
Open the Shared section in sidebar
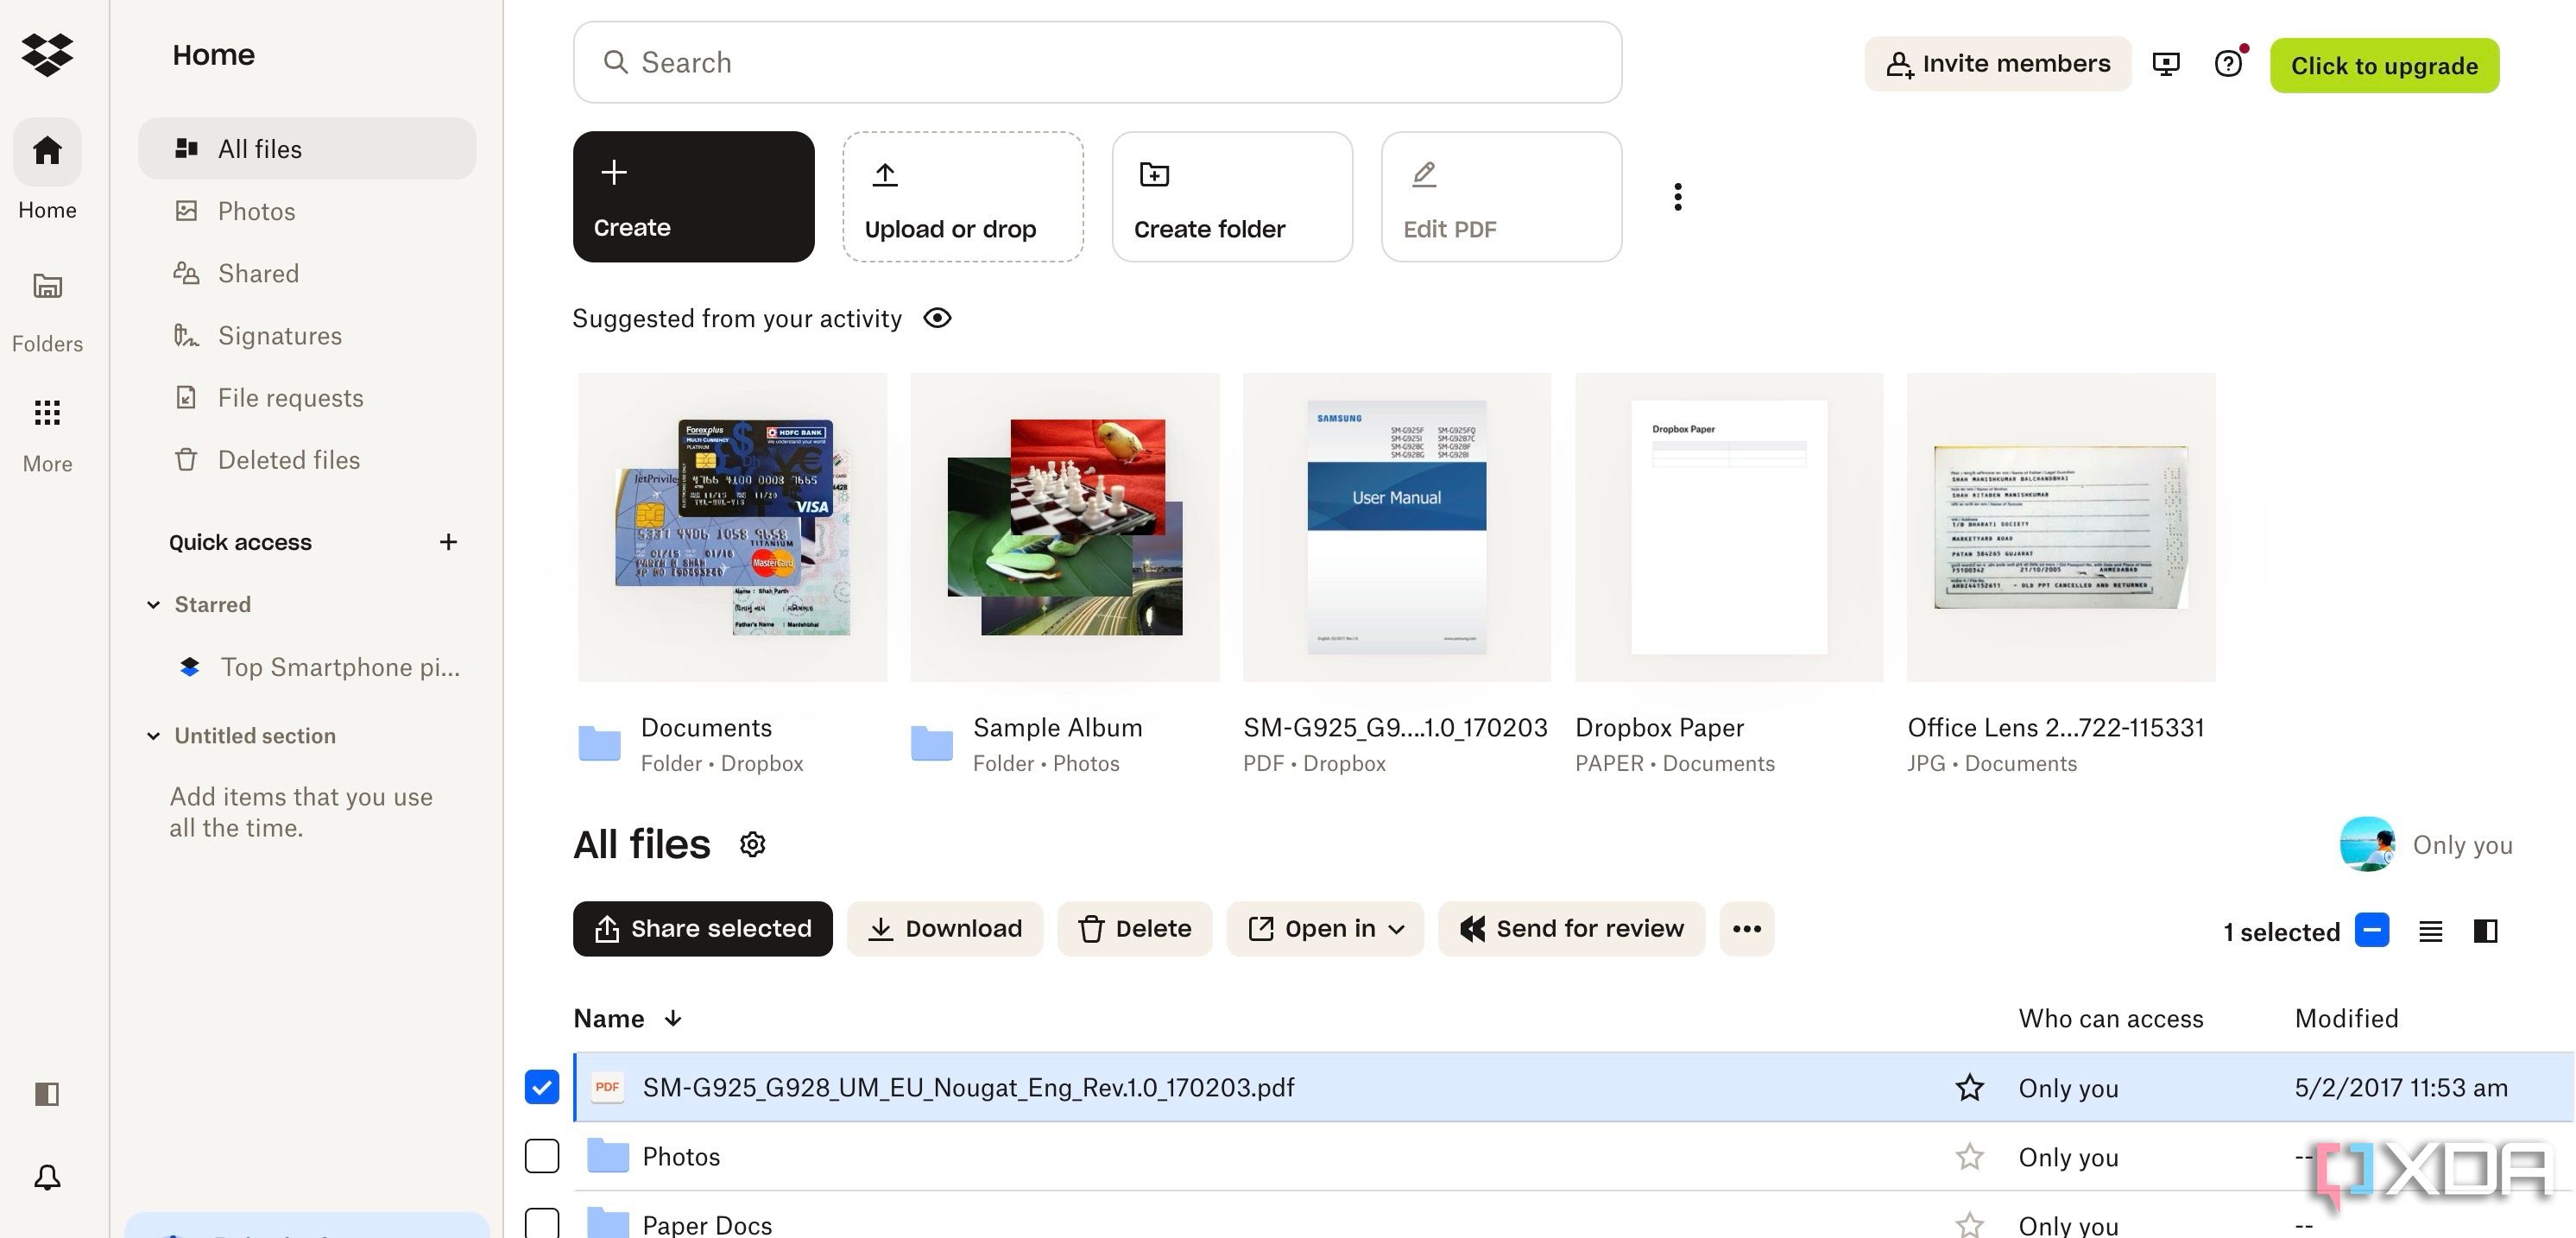pos(258,273)
